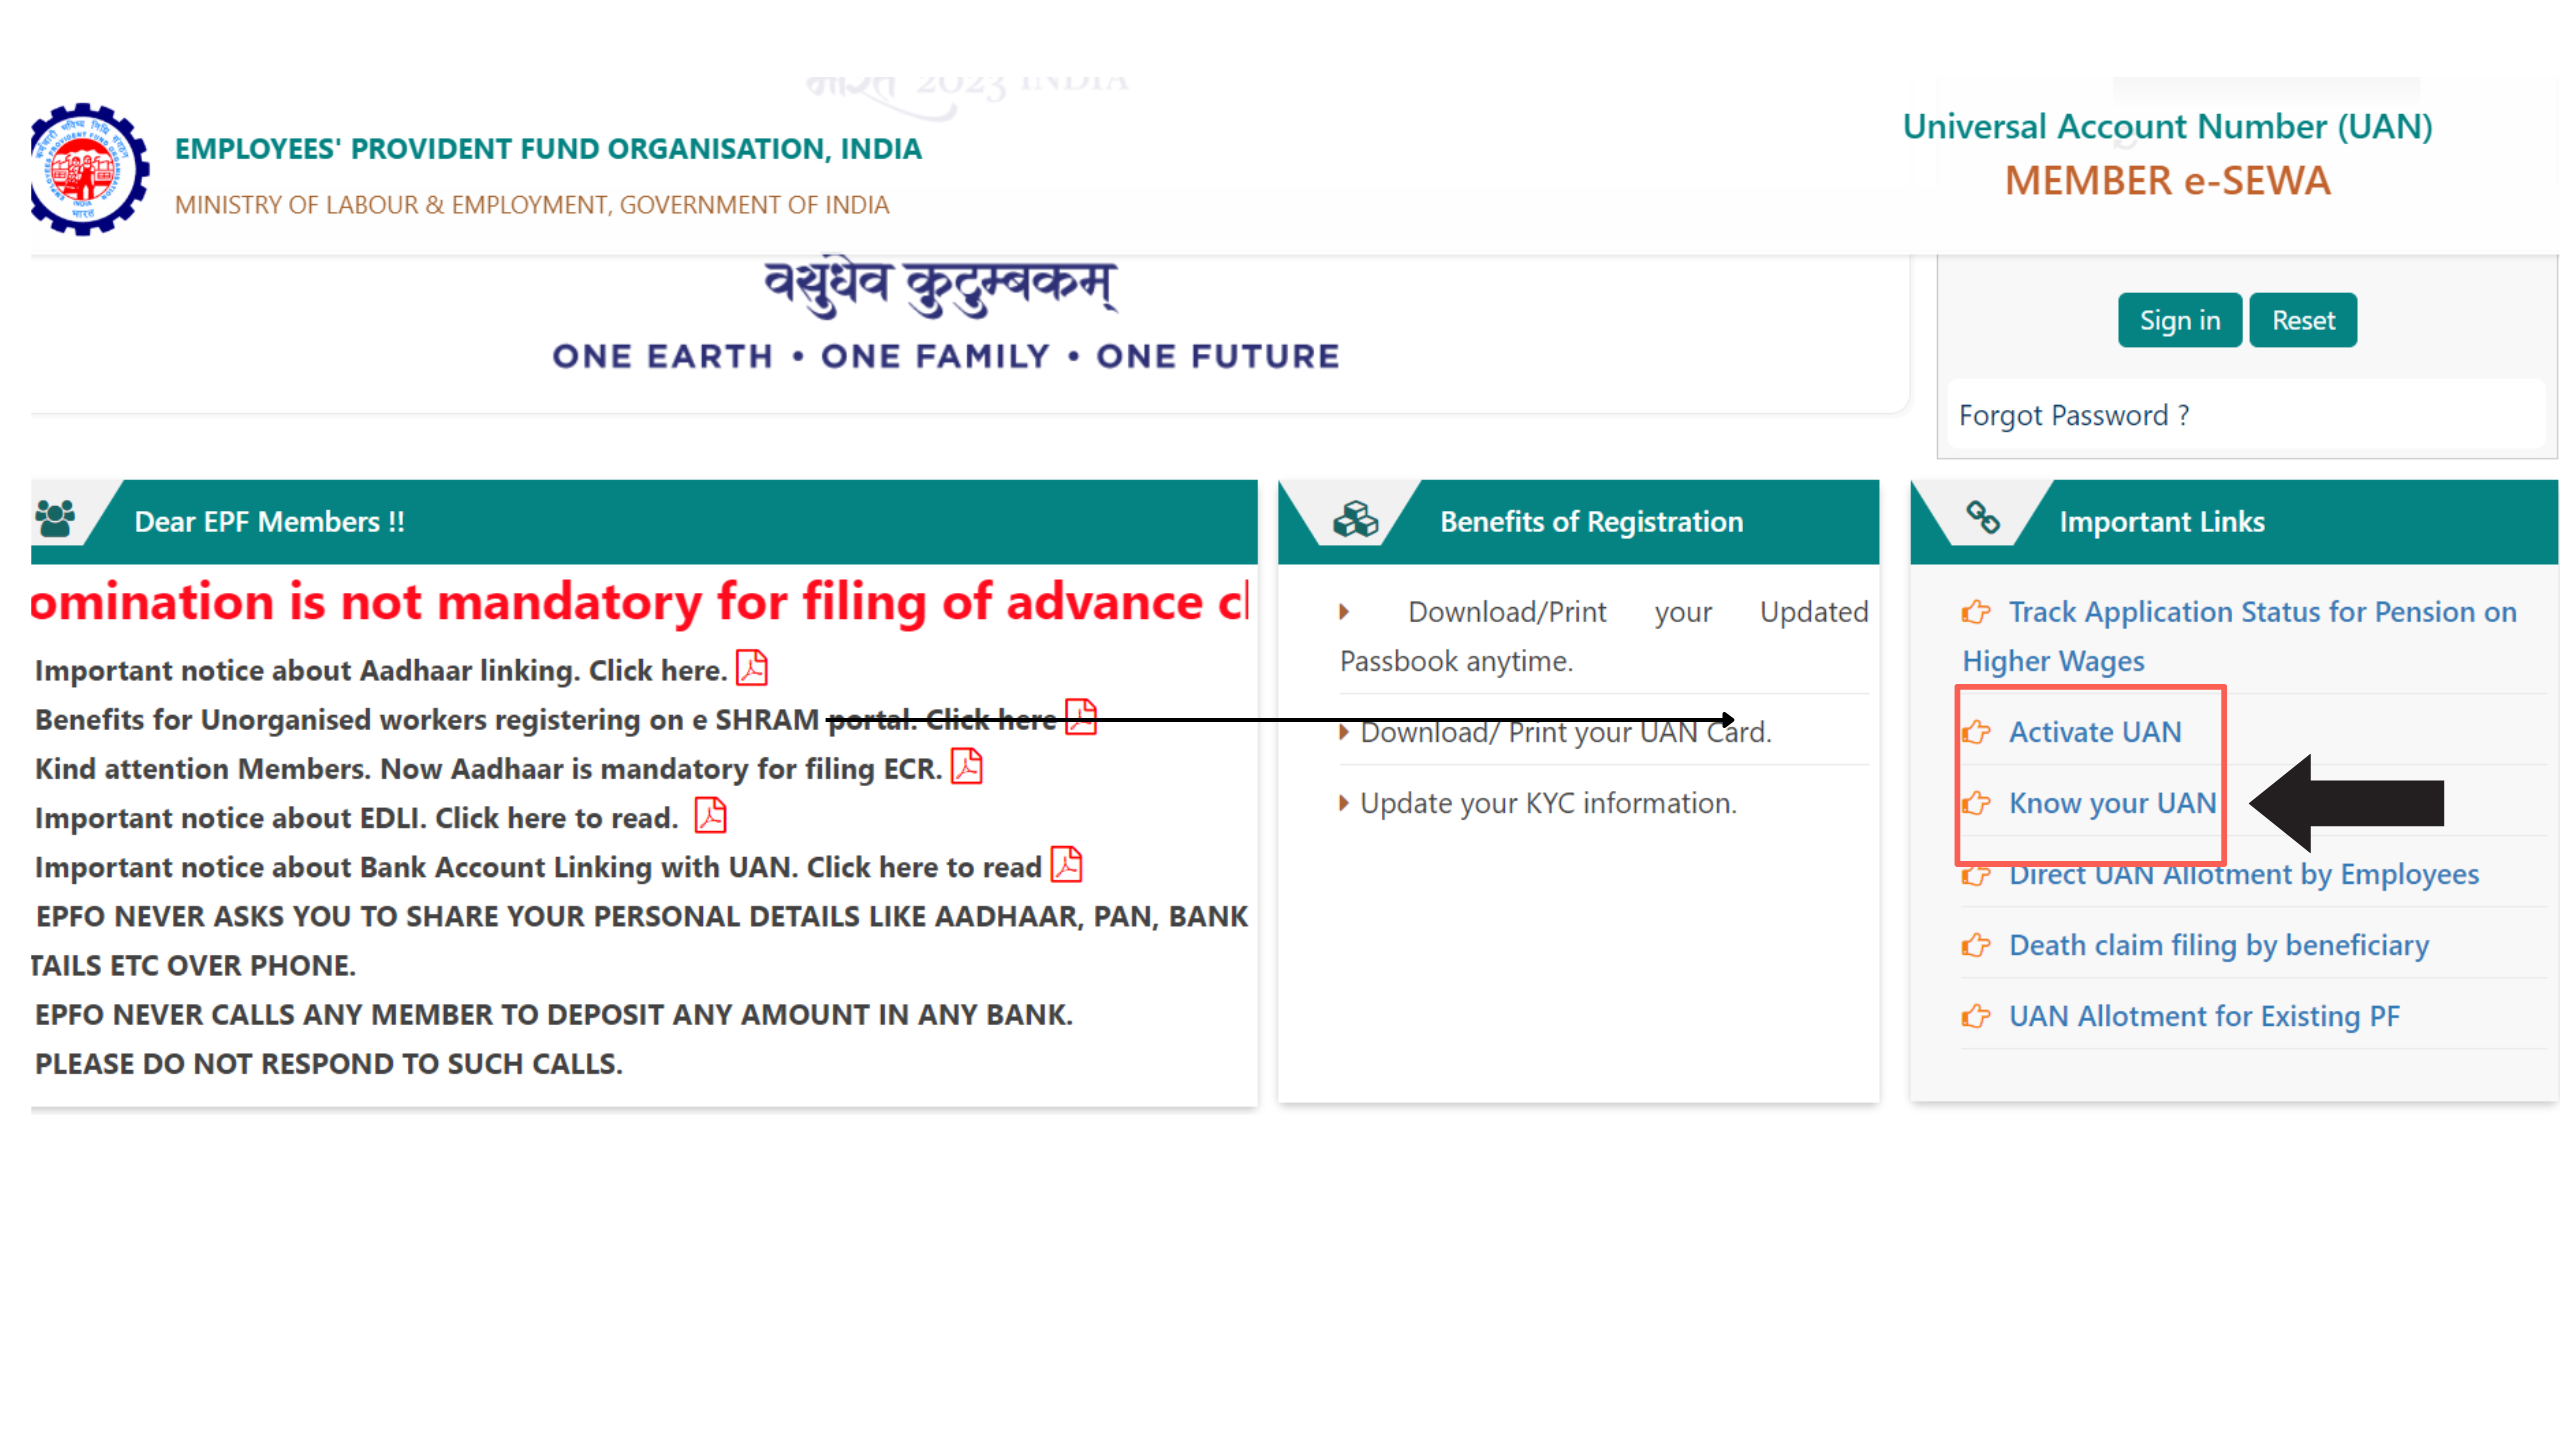
Task: Click the Important Links chain icon
Action: [1983, 517]
